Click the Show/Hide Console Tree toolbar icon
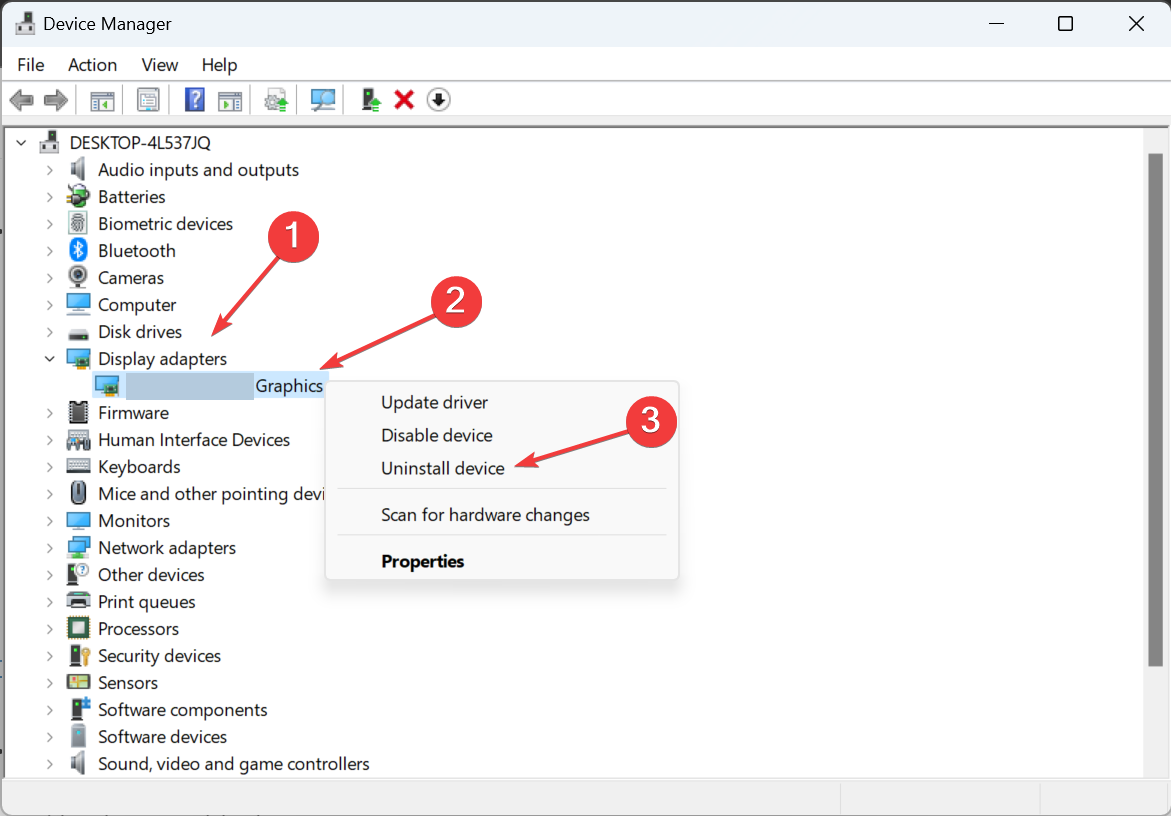1171x816 pixels. pyautogui.click(x=101, y=99)
